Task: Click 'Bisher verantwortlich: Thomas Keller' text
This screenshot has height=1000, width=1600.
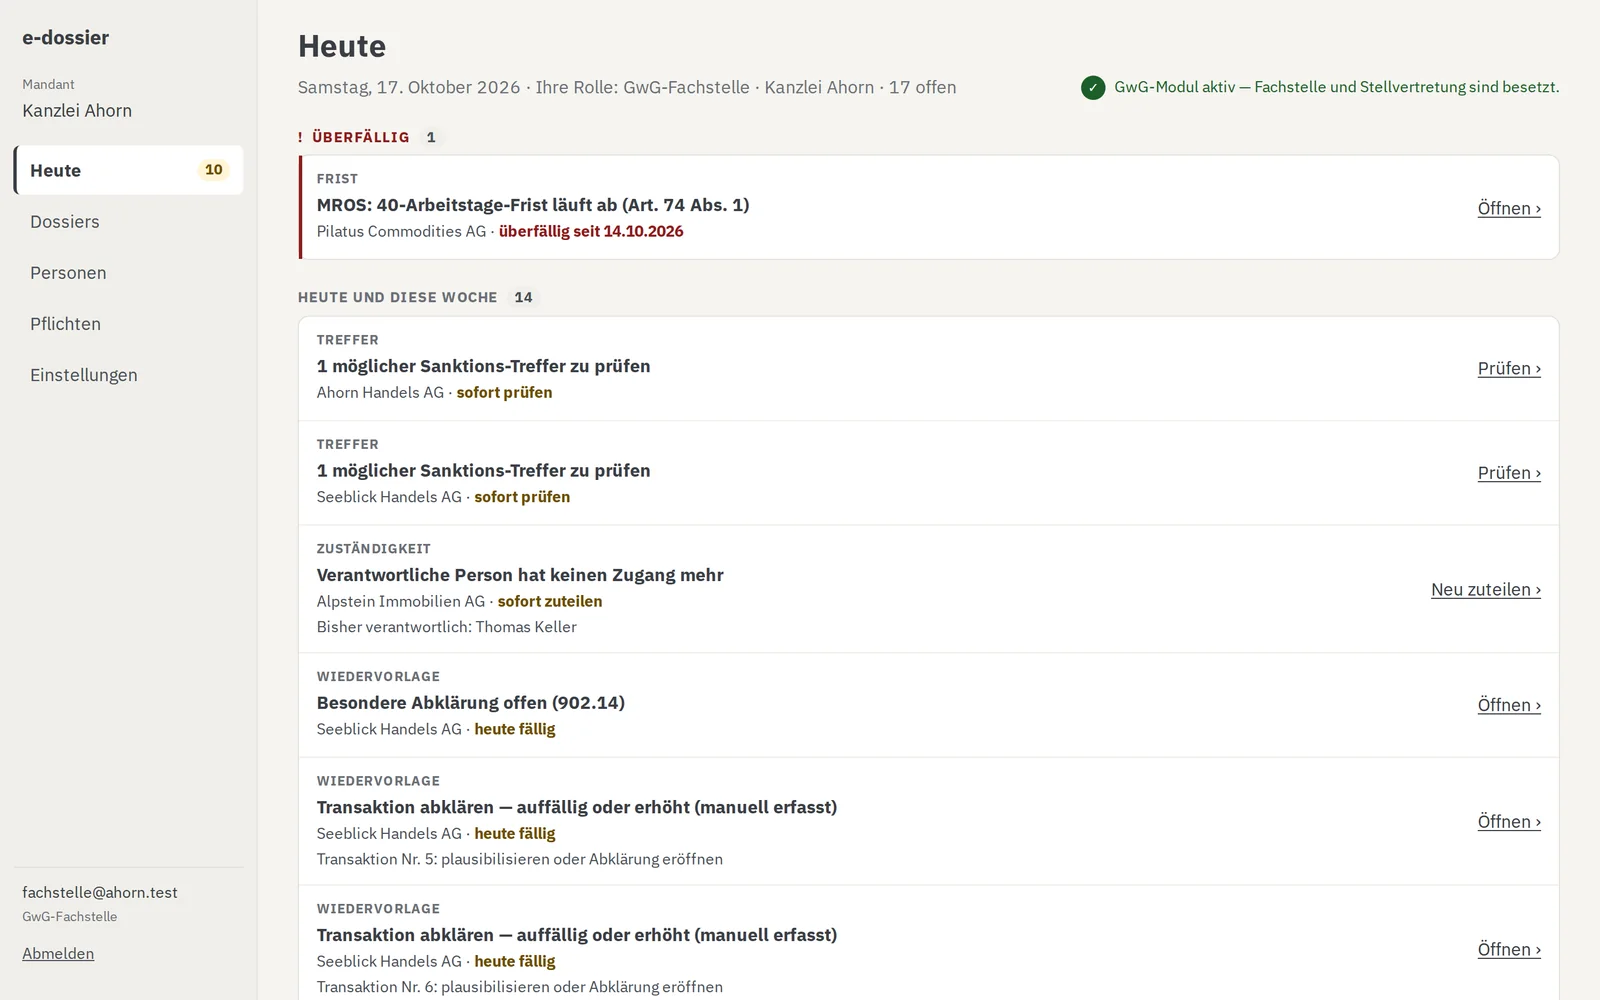Action: pyautogui.click(x=447, y=626)
